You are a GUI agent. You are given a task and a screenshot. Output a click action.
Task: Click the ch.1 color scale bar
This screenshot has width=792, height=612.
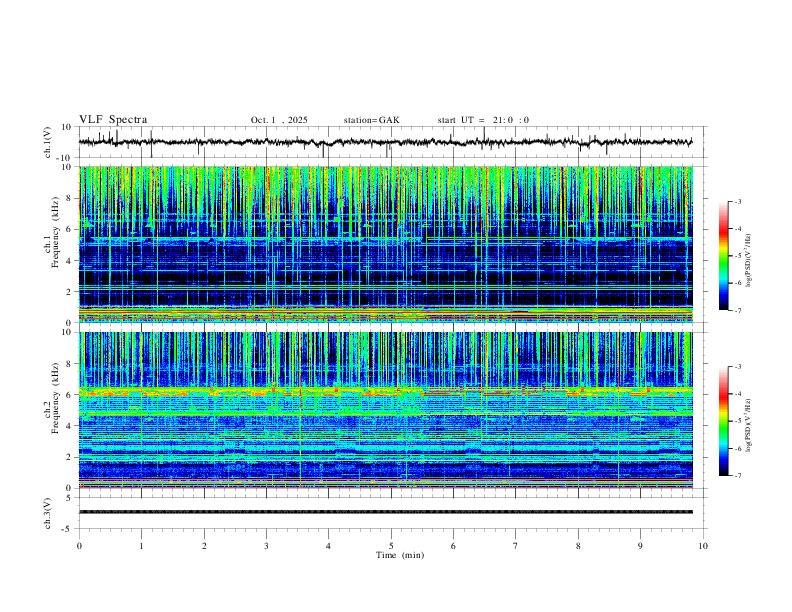pos(723,256)
